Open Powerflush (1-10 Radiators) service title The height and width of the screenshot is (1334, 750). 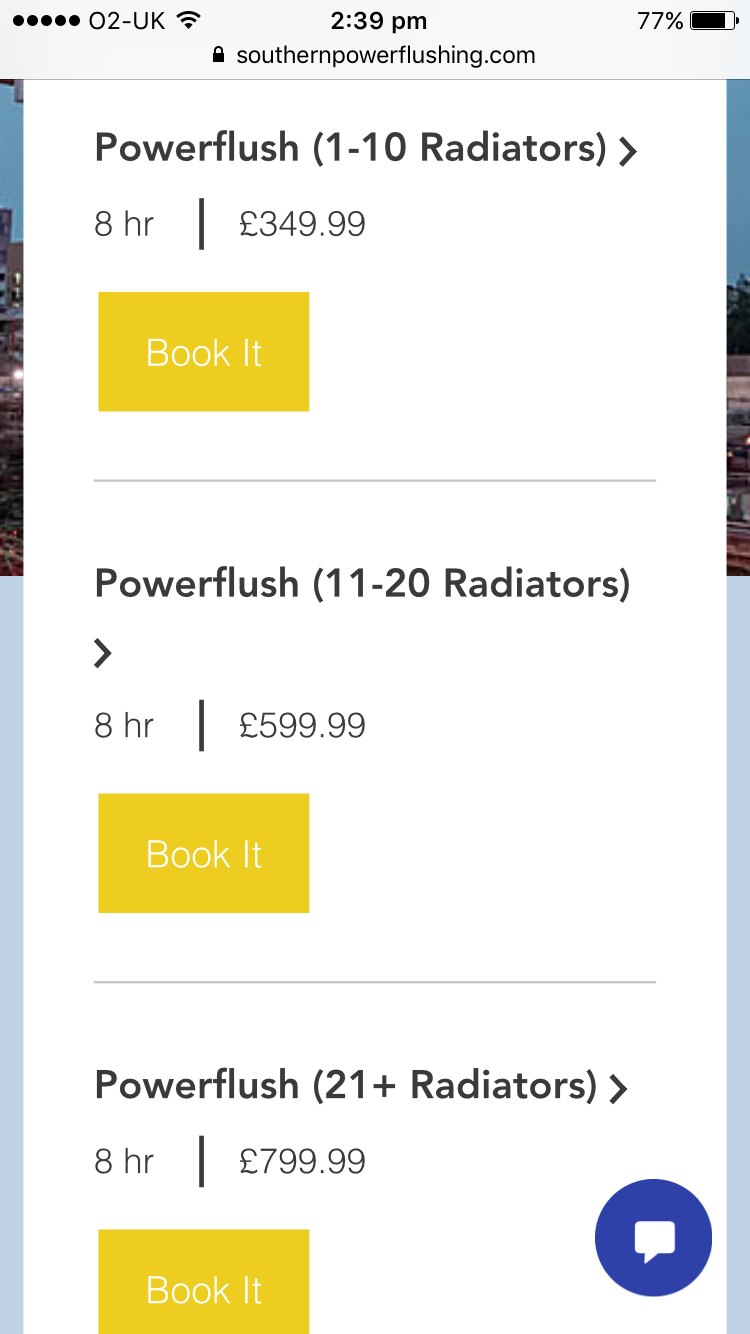tap(351, 148)
